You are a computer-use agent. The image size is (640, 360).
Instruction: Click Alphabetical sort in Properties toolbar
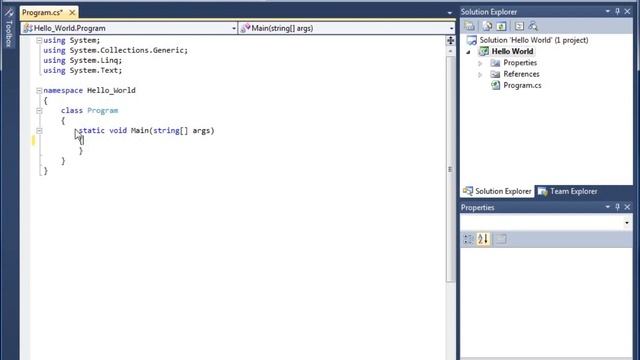(x=483, y=239)
